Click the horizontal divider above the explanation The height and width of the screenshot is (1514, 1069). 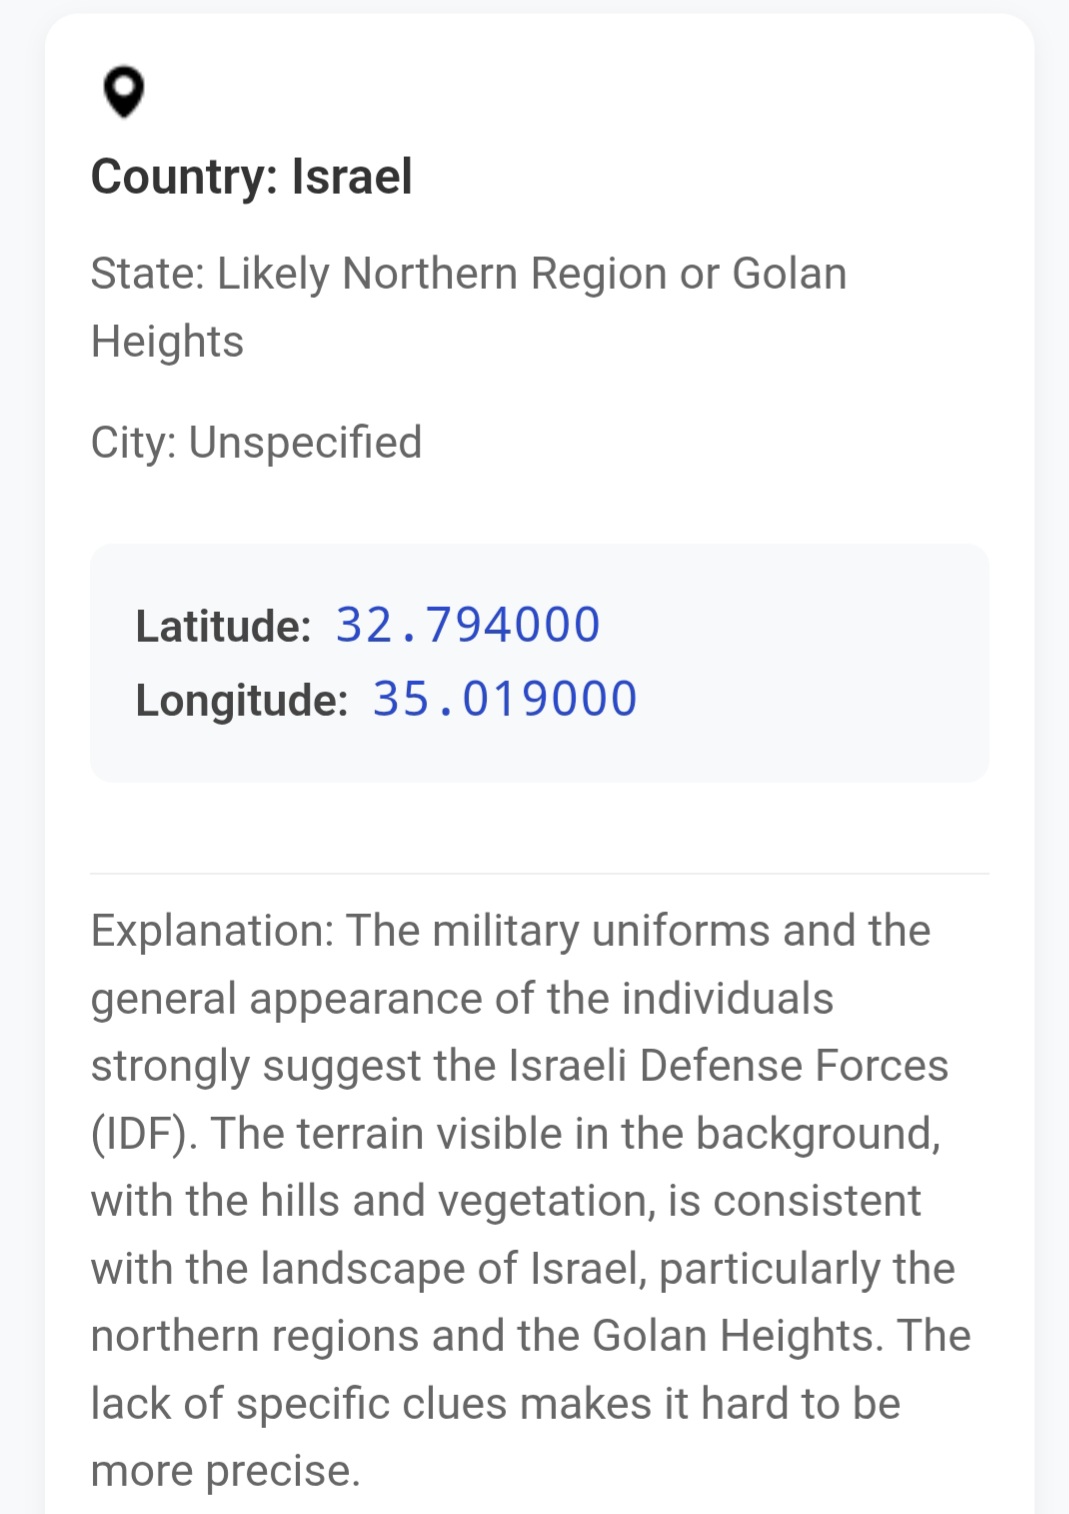tap(540, 874)
